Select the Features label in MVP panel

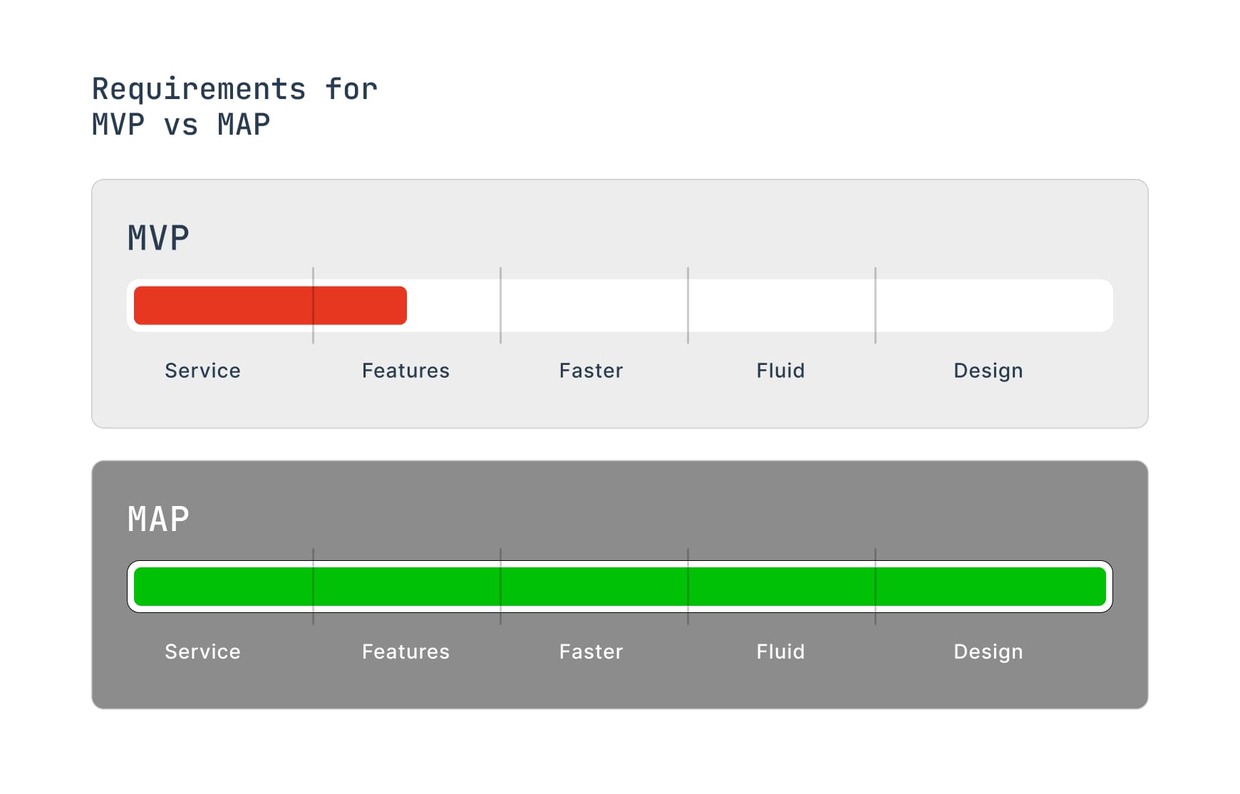click(x=406, y=371)
